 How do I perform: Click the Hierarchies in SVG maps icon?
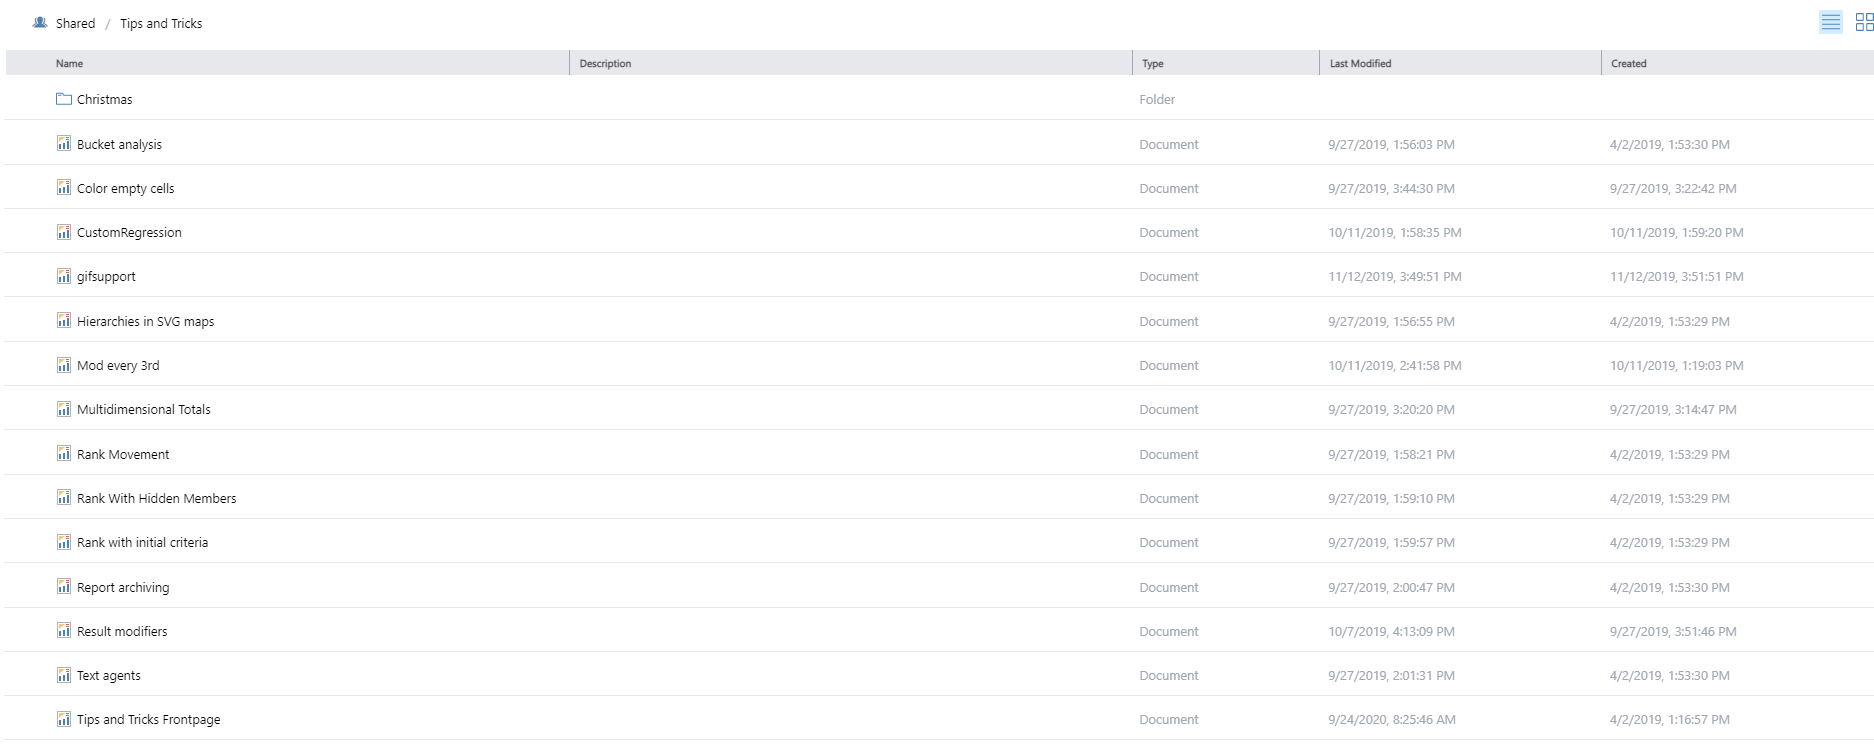click(64, 320)
